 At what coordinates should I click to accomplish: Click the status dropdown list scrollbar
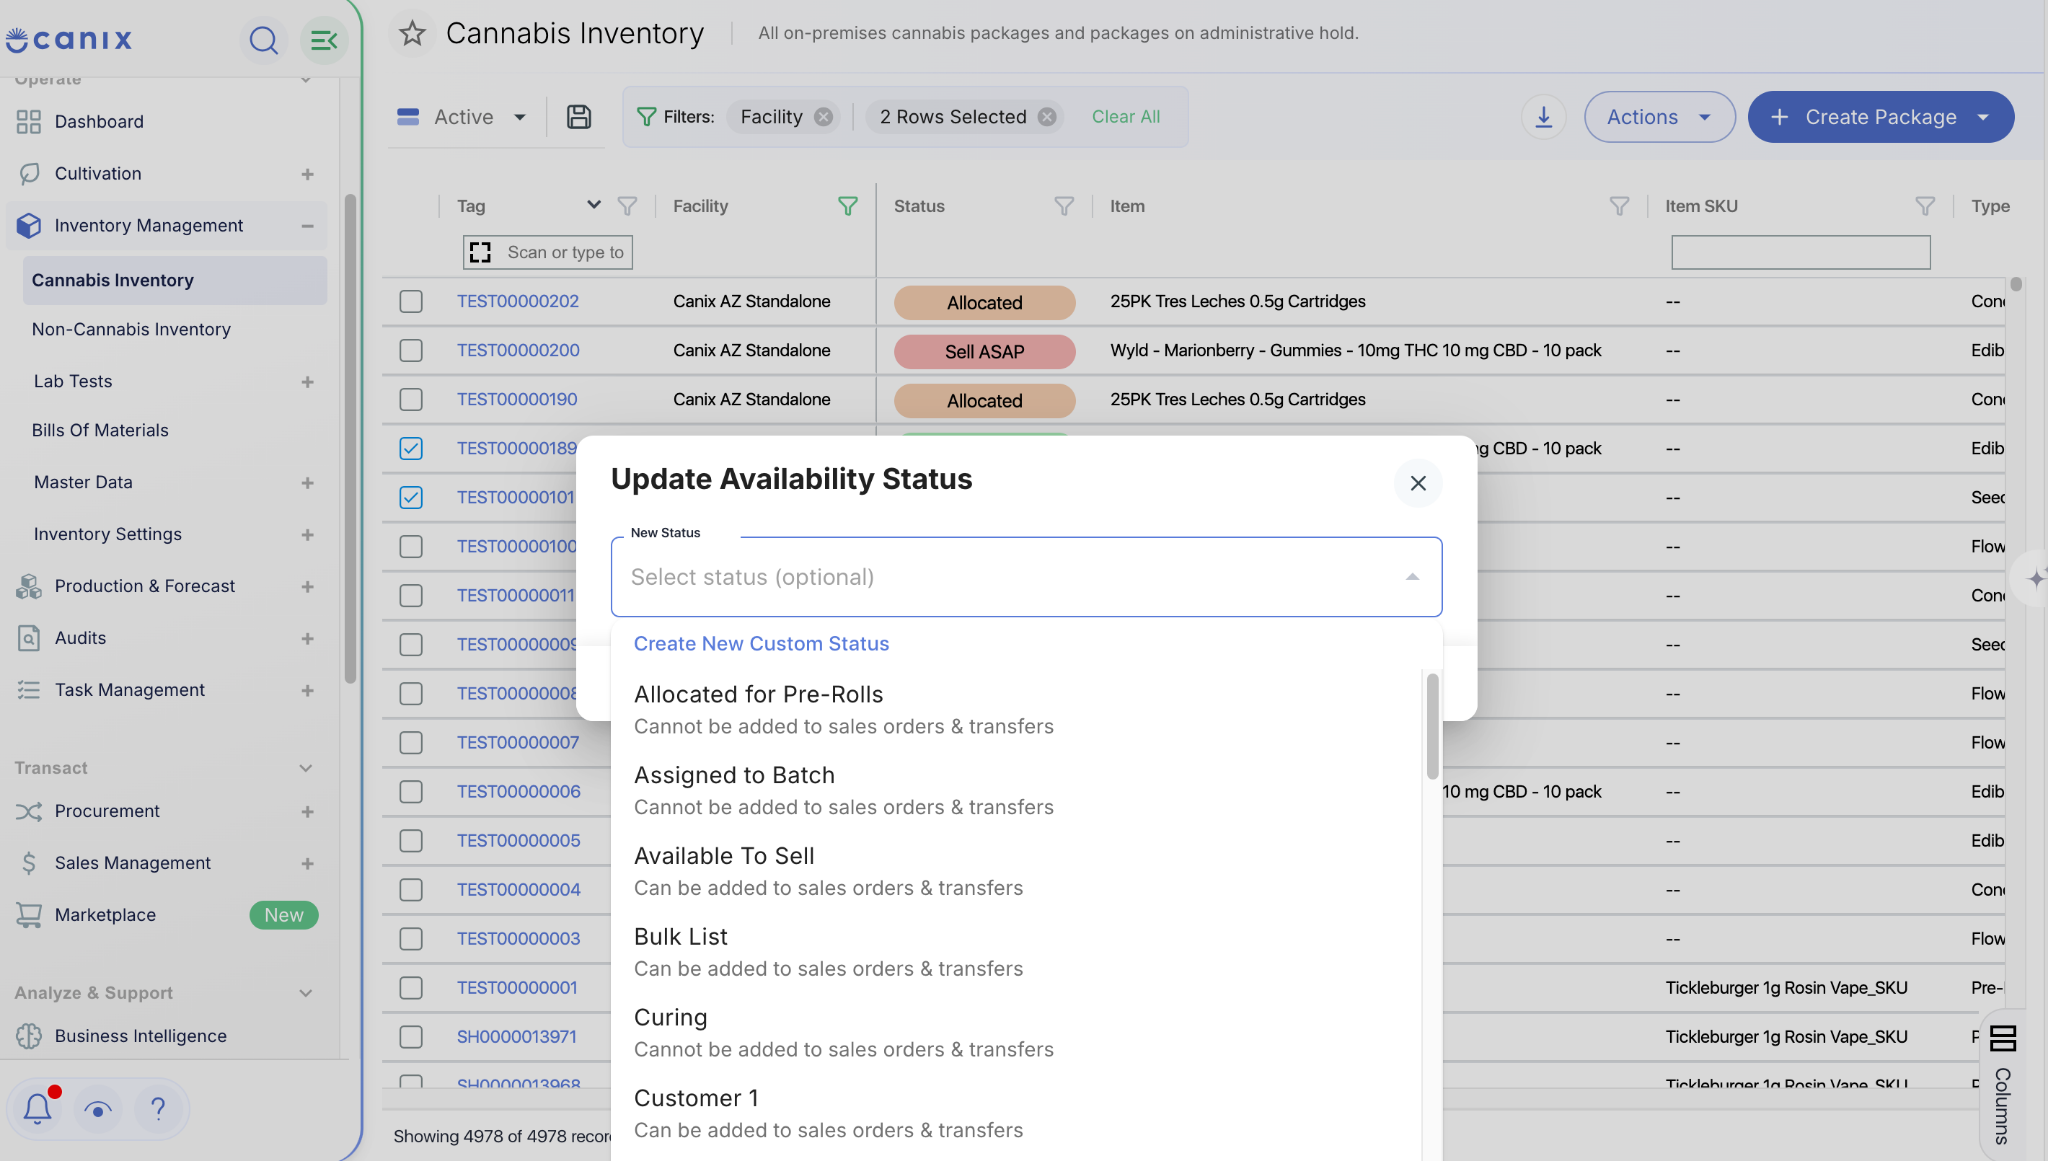pyautogui.click(x=1432, y=726)
